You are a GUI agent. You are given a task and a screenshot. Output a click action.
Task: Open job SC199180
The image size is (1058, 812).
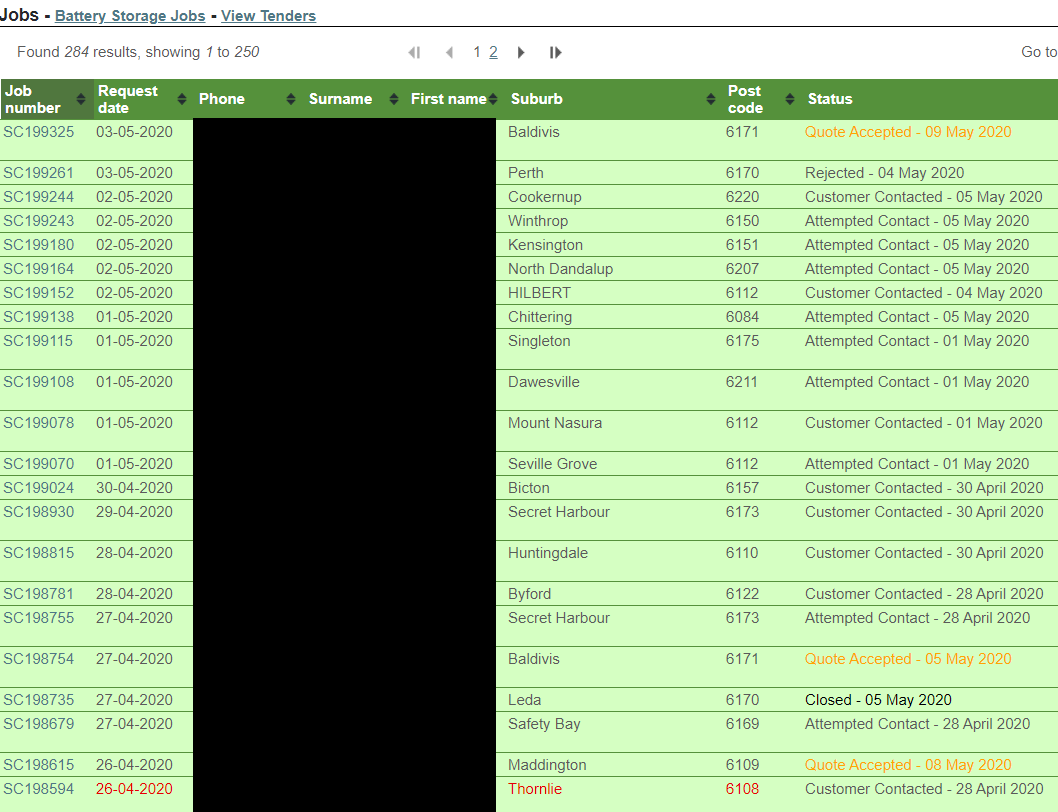[x=38, y=245]
